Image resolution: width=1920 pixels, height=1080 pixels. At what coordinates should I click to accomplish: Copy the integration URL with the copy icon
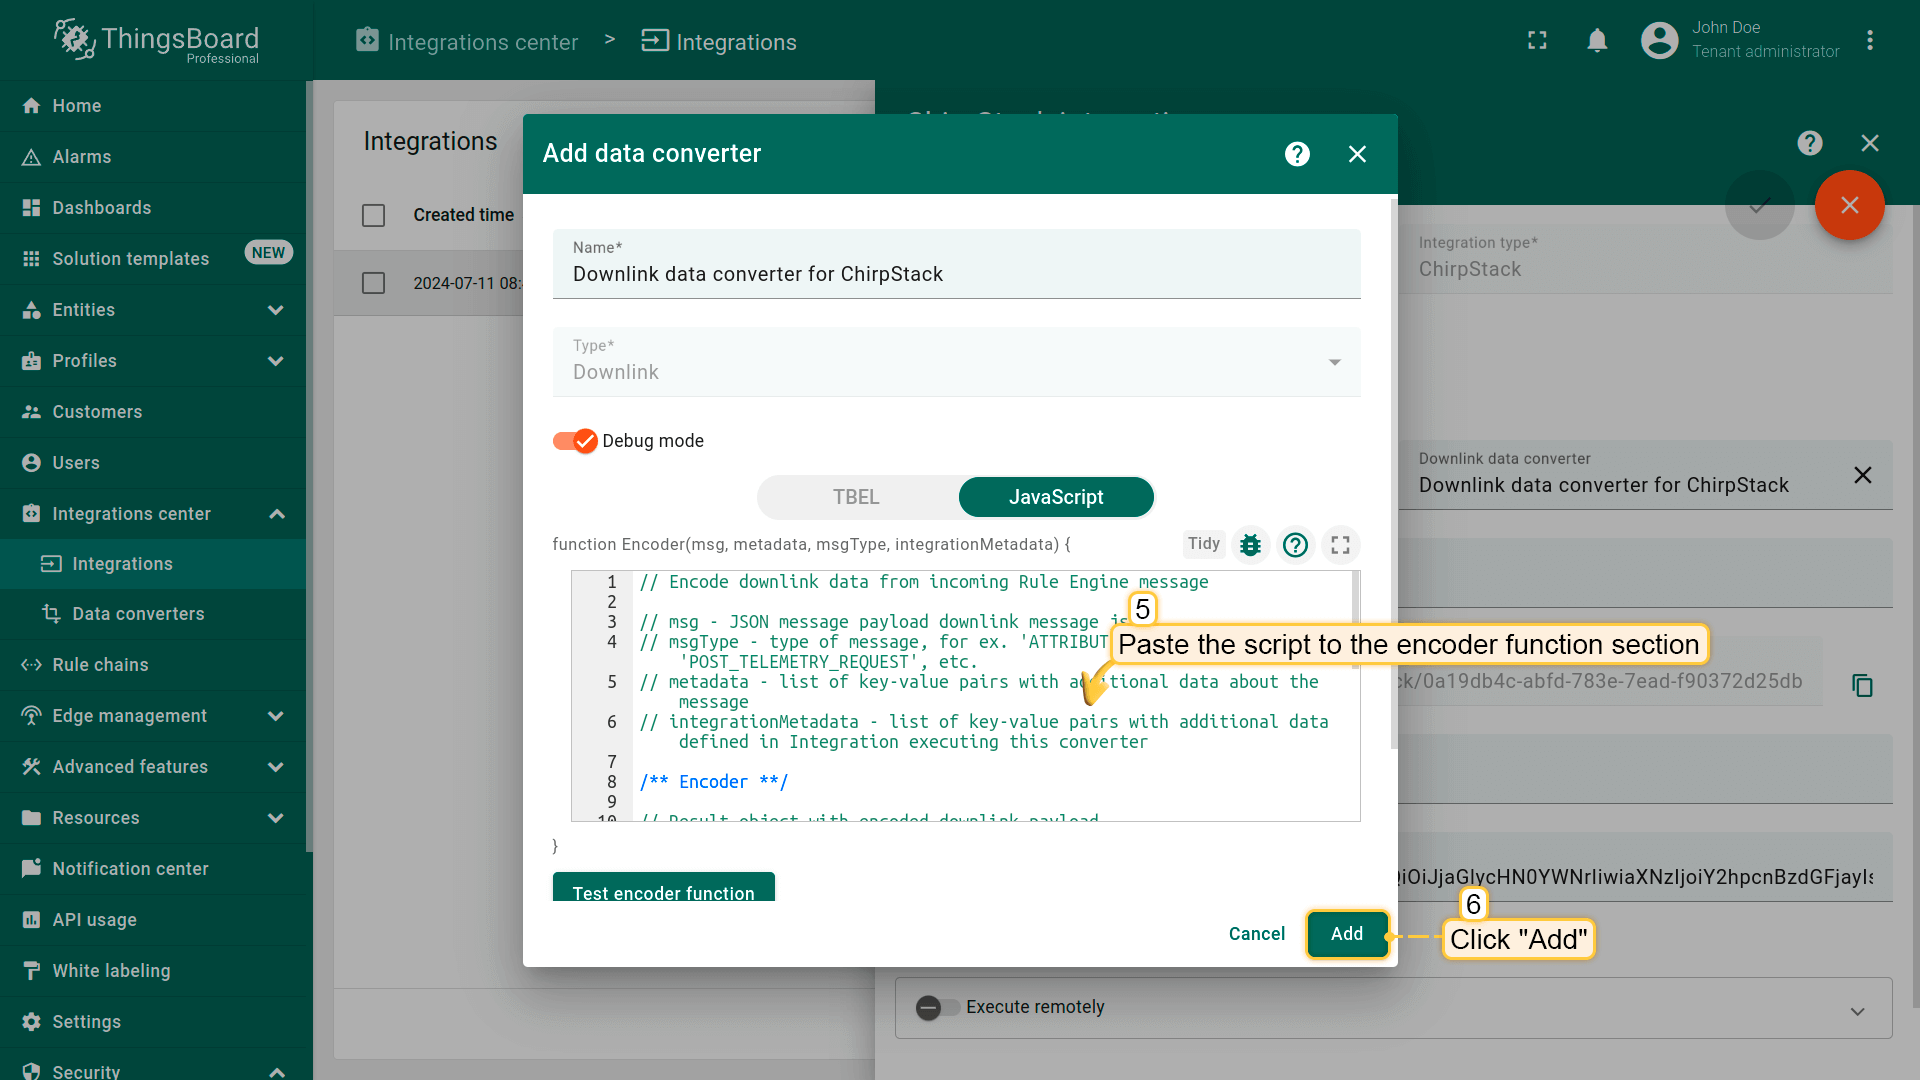[x=1862, y=686]
